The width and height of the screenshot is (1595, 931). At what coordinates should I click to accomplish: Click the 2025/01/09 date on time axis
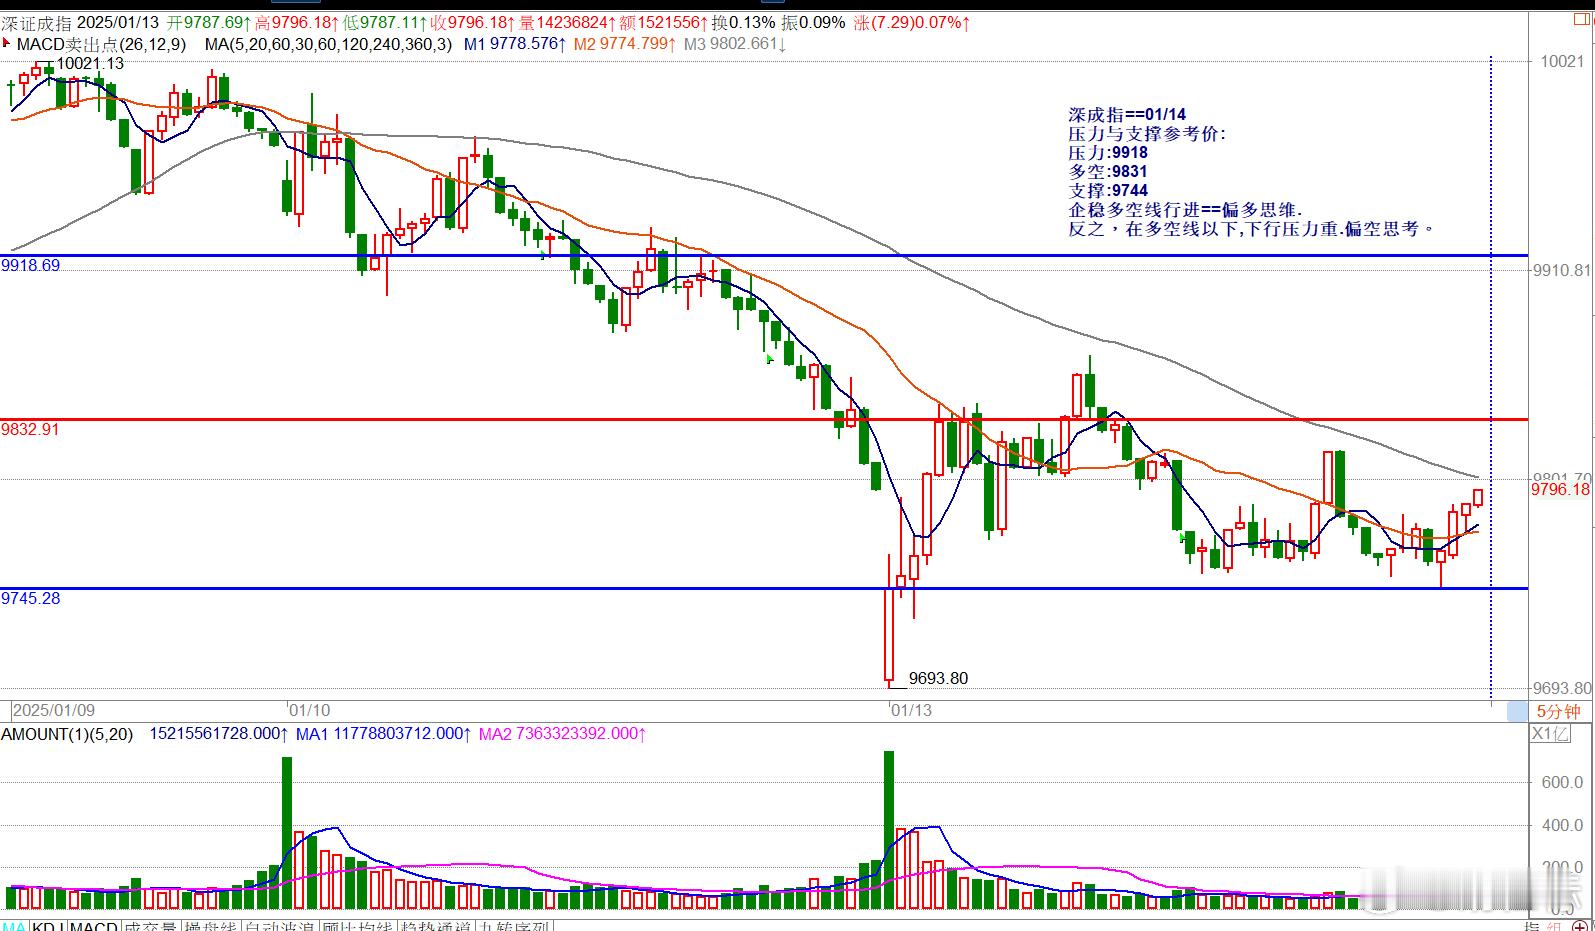(54, 710)
